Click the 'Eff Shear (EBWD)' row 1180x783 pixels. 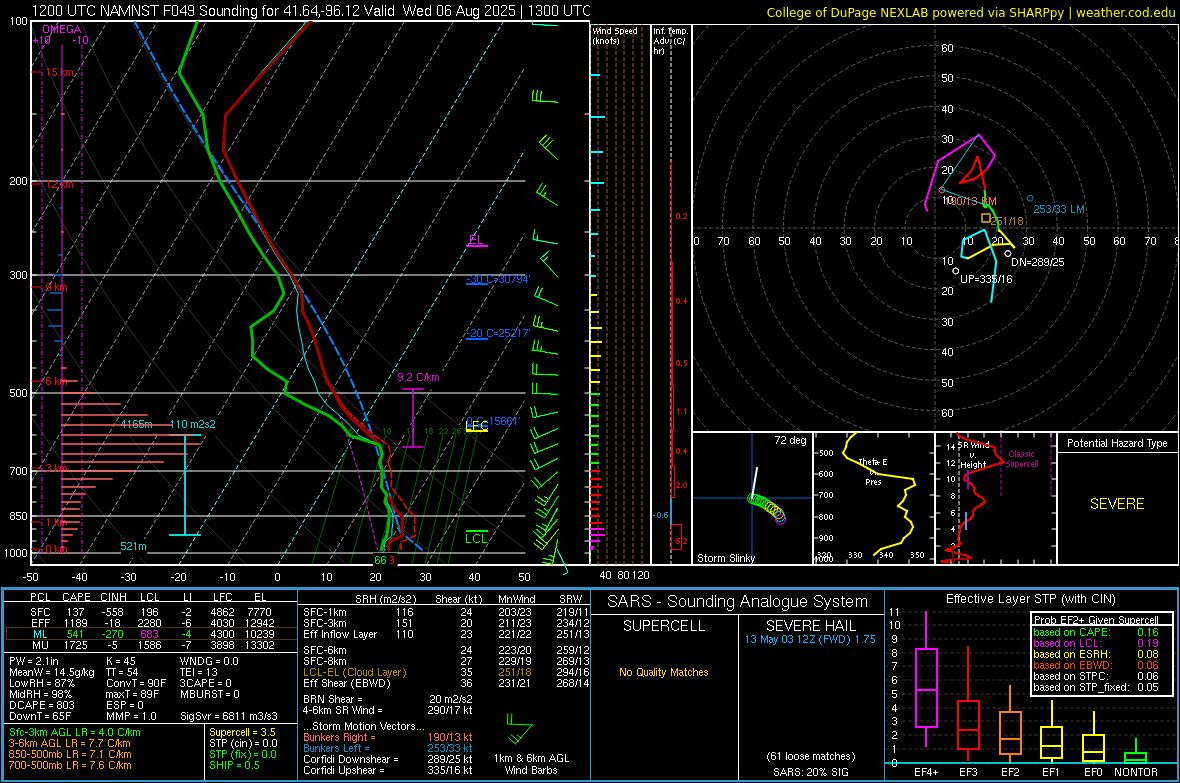(444, 683)
